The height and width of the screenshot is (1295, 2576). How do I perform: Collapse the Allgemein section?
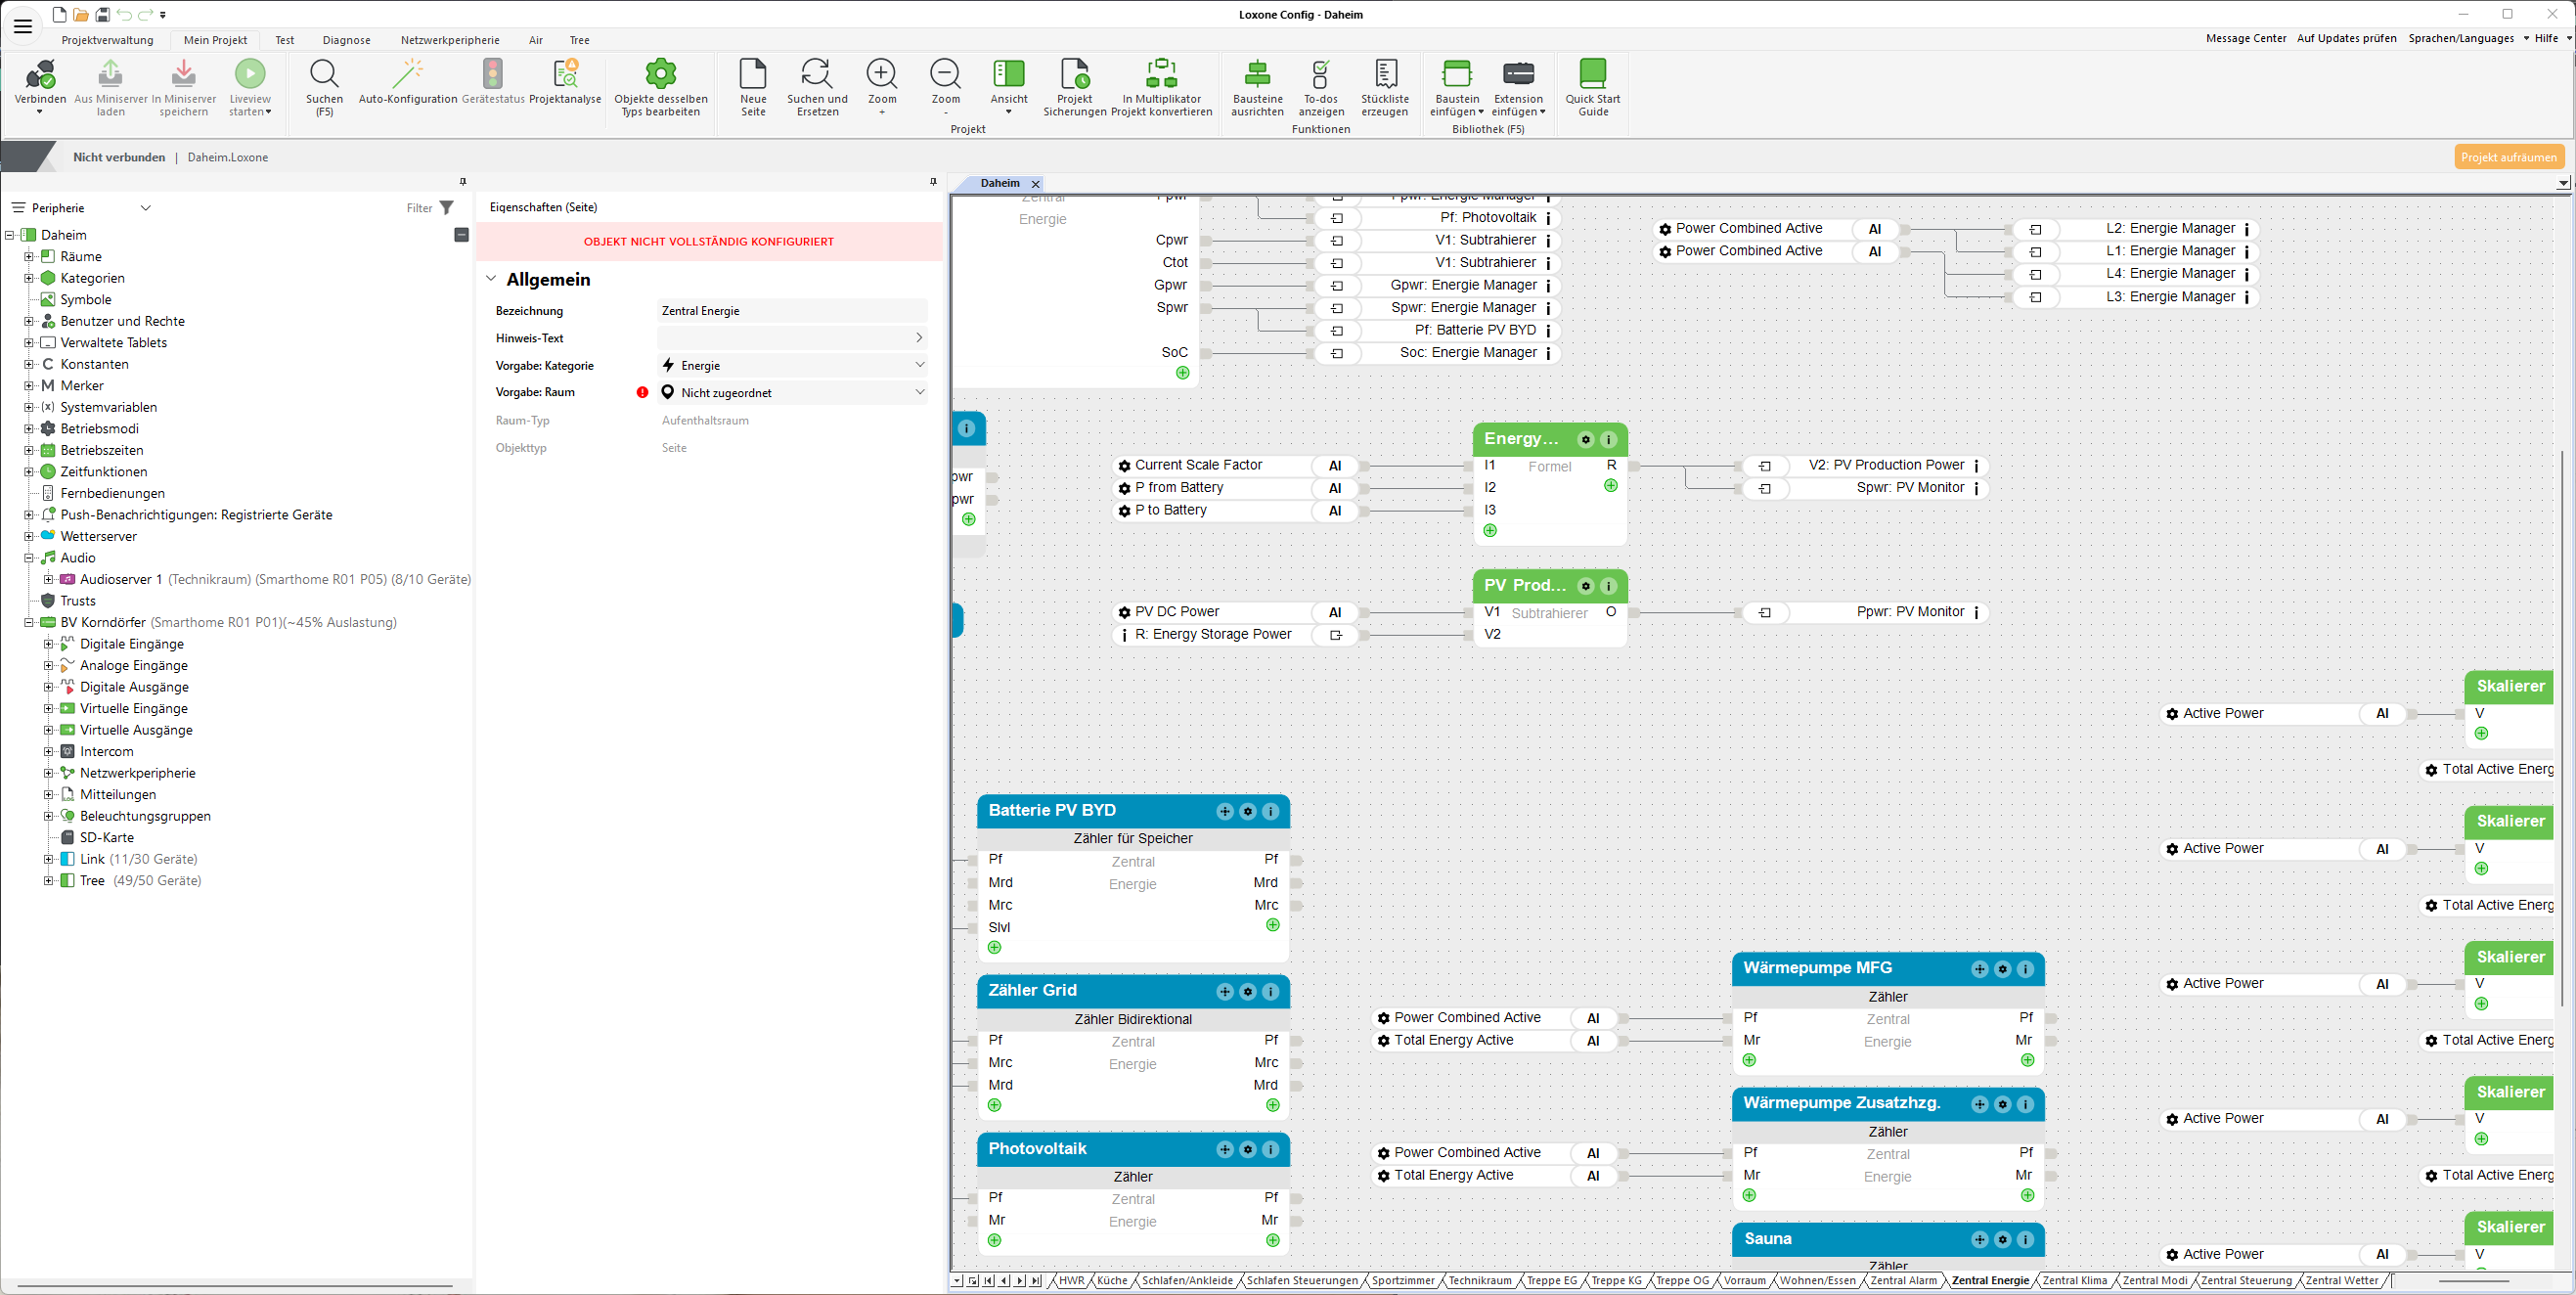click(x=491, y=279)
